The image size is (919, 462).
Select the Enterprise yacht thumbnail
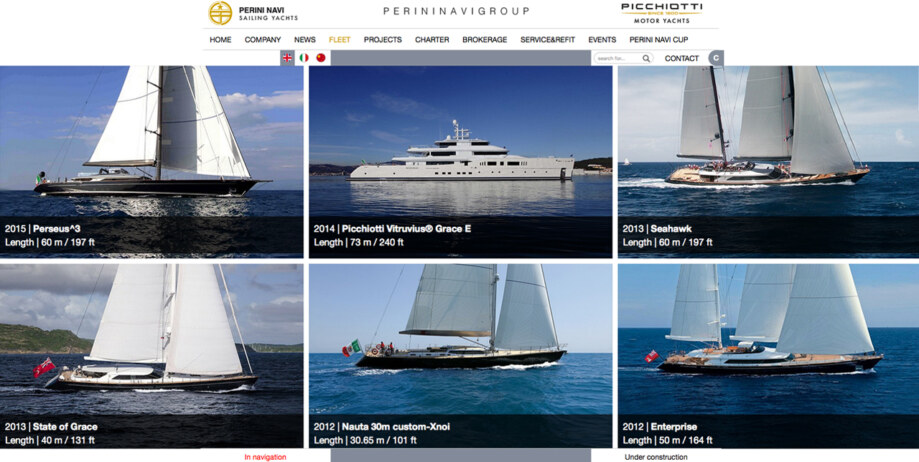768,356
